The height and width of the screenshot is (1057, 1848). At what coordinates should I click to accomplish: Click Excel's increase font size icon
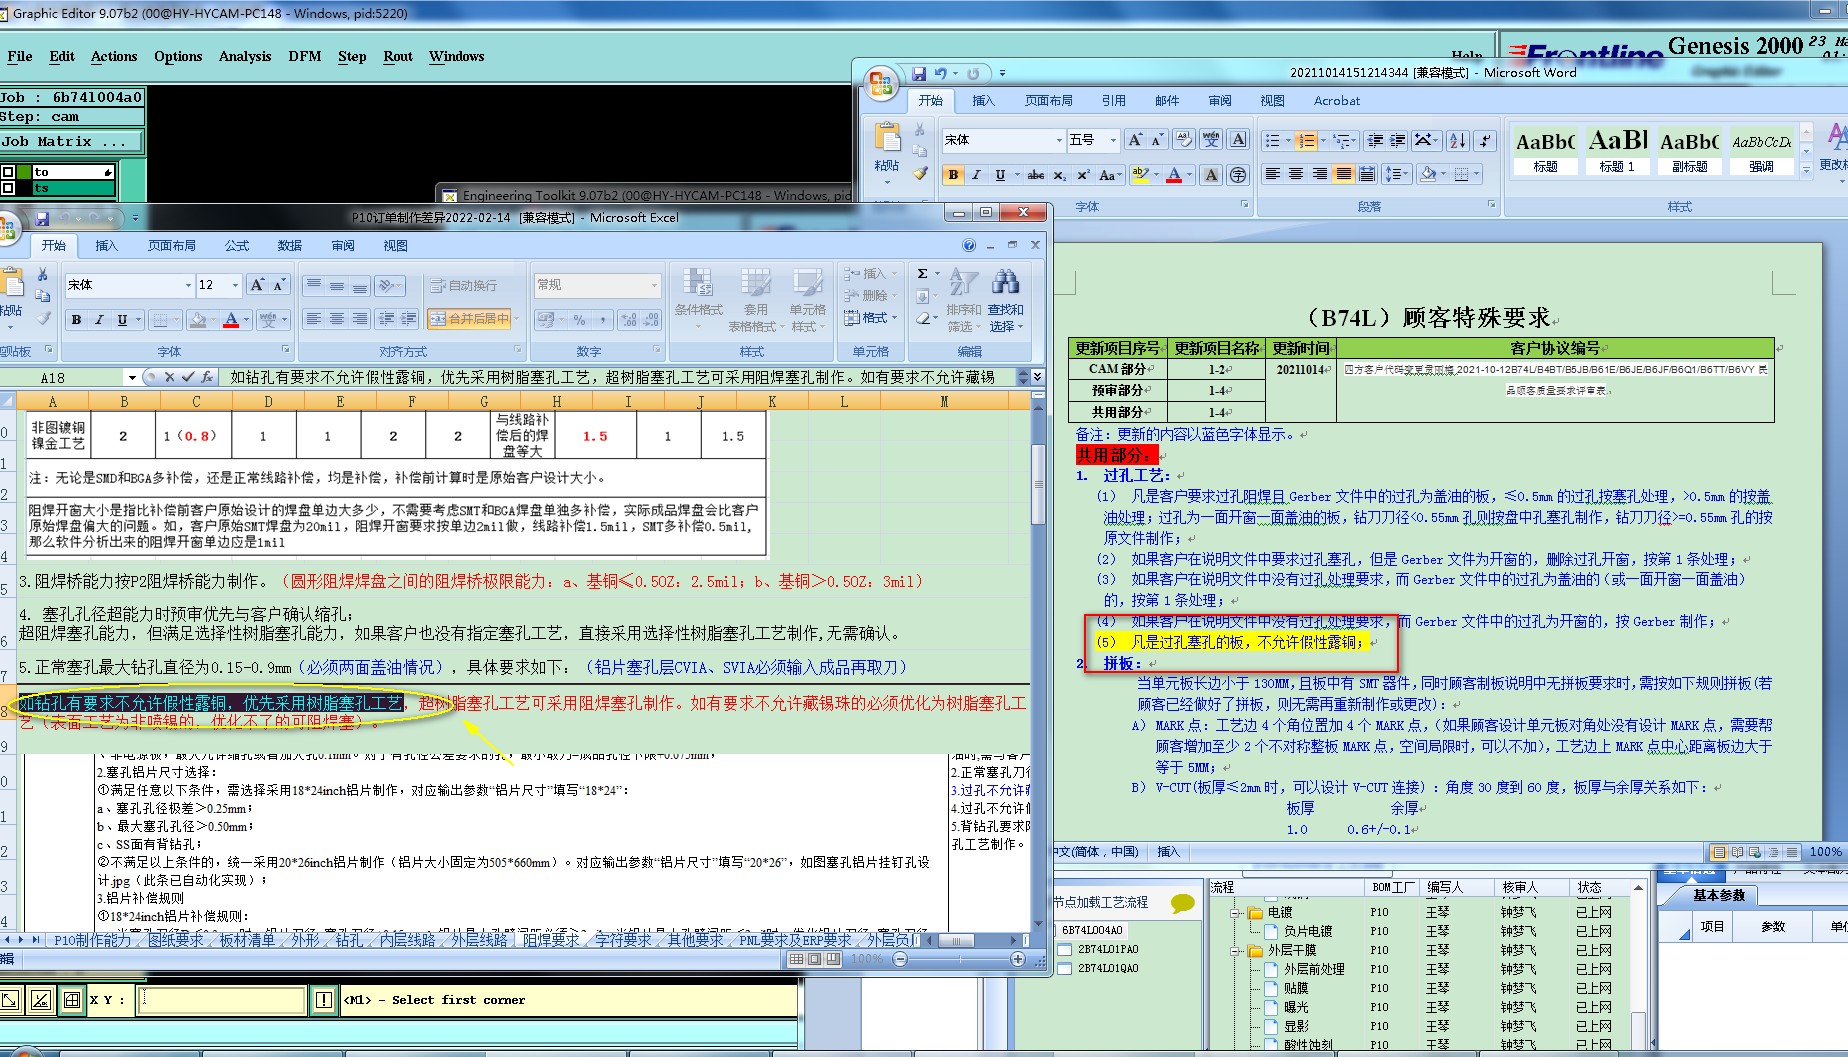point(257,285)
